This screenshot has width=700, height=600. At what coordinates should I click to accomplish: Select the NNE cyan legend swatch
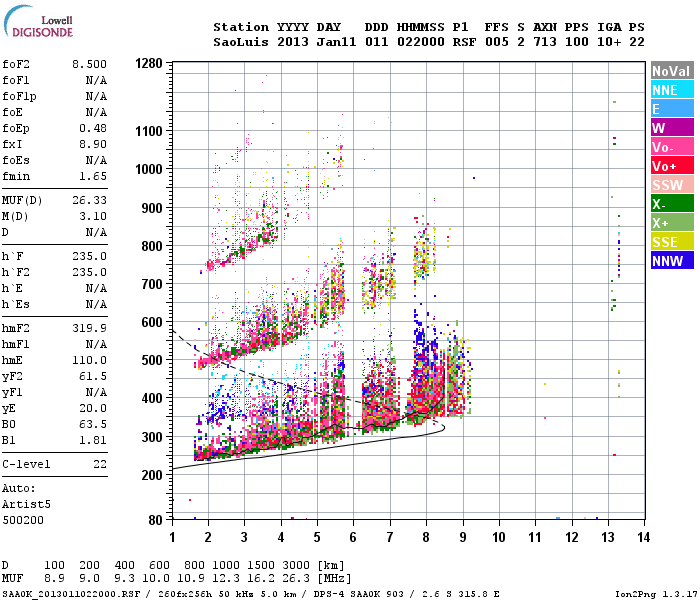coord(672,90)
